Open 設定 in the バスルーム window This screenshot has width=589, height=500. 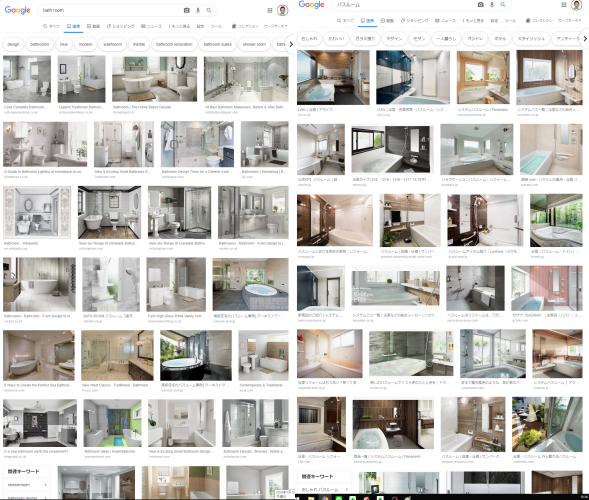[494, 20]
